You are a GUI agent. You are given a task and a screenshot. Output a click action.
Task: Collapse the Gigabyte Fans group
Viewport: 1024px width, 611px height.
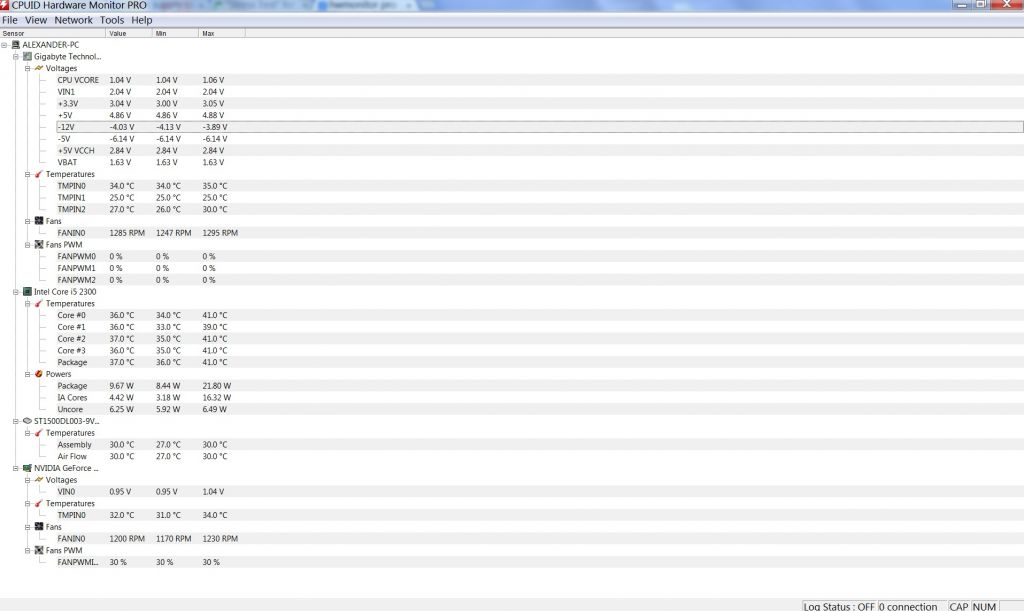27,221
